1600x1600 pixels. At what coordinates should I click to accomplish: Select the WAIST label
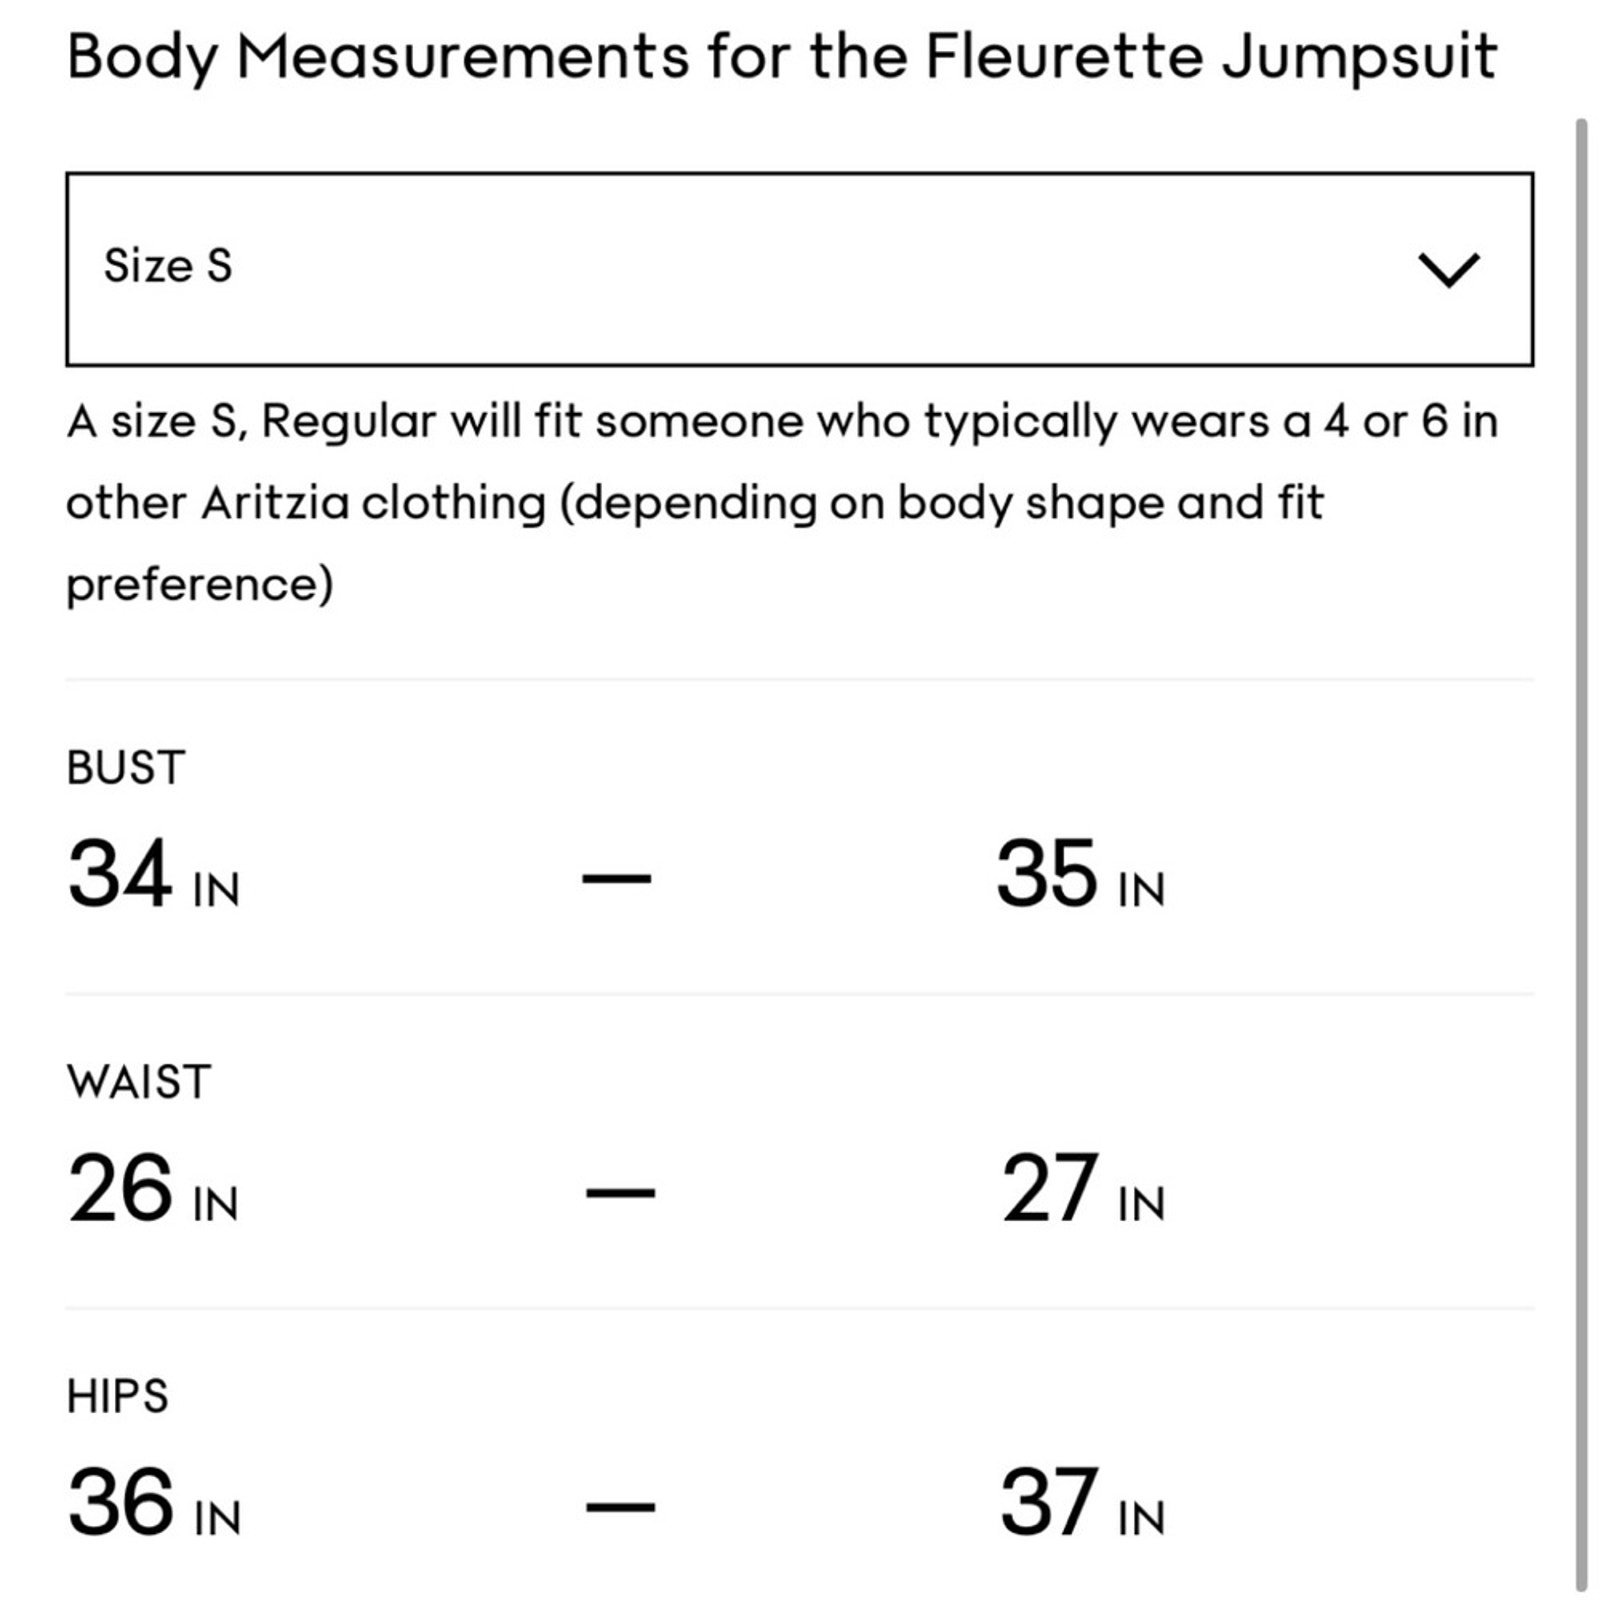[x=139, y=1082]
